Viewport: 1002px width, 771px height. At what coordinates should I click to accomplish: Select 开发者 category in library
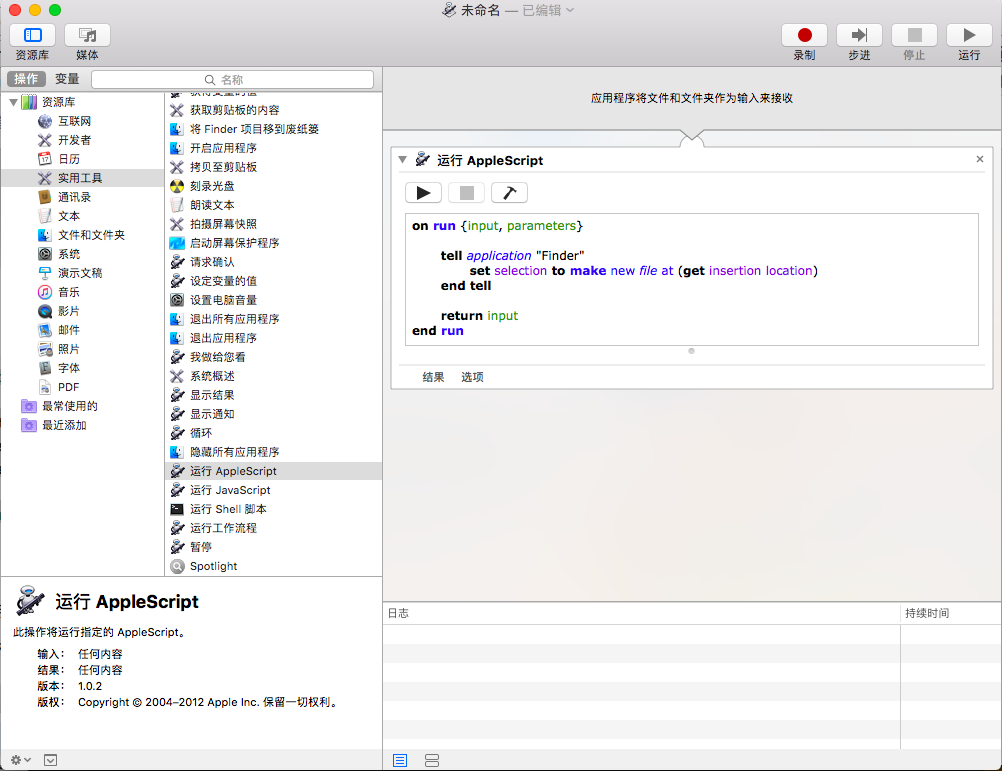(x=82, y=140)
